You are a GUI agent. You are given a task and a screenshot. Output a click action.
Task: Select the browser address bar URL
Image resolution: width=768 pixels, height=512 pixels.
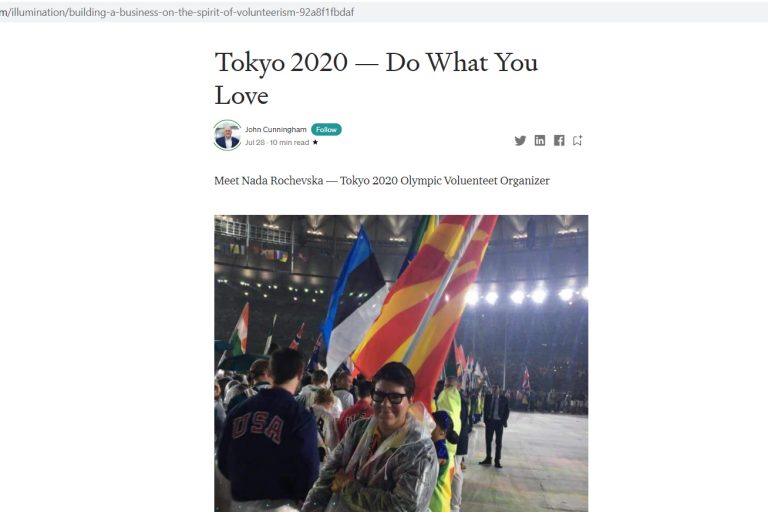coord(177,12)
